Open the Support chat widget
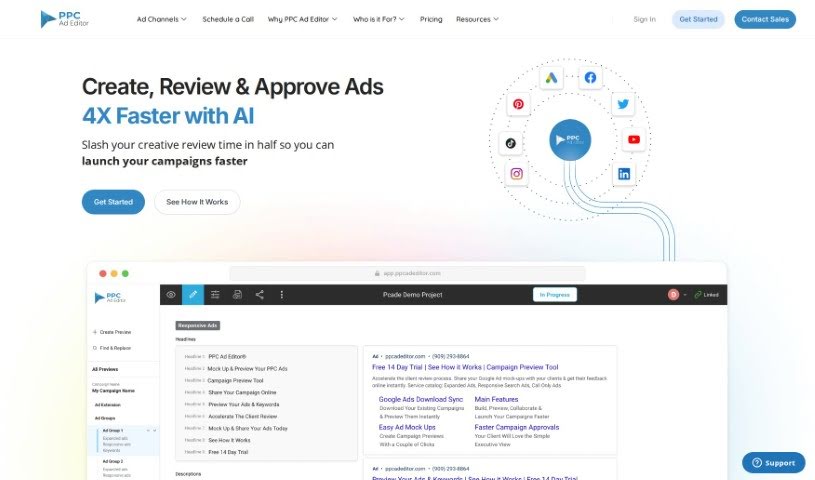Viewport: 815px width, 480px height. tap(773, 463)
